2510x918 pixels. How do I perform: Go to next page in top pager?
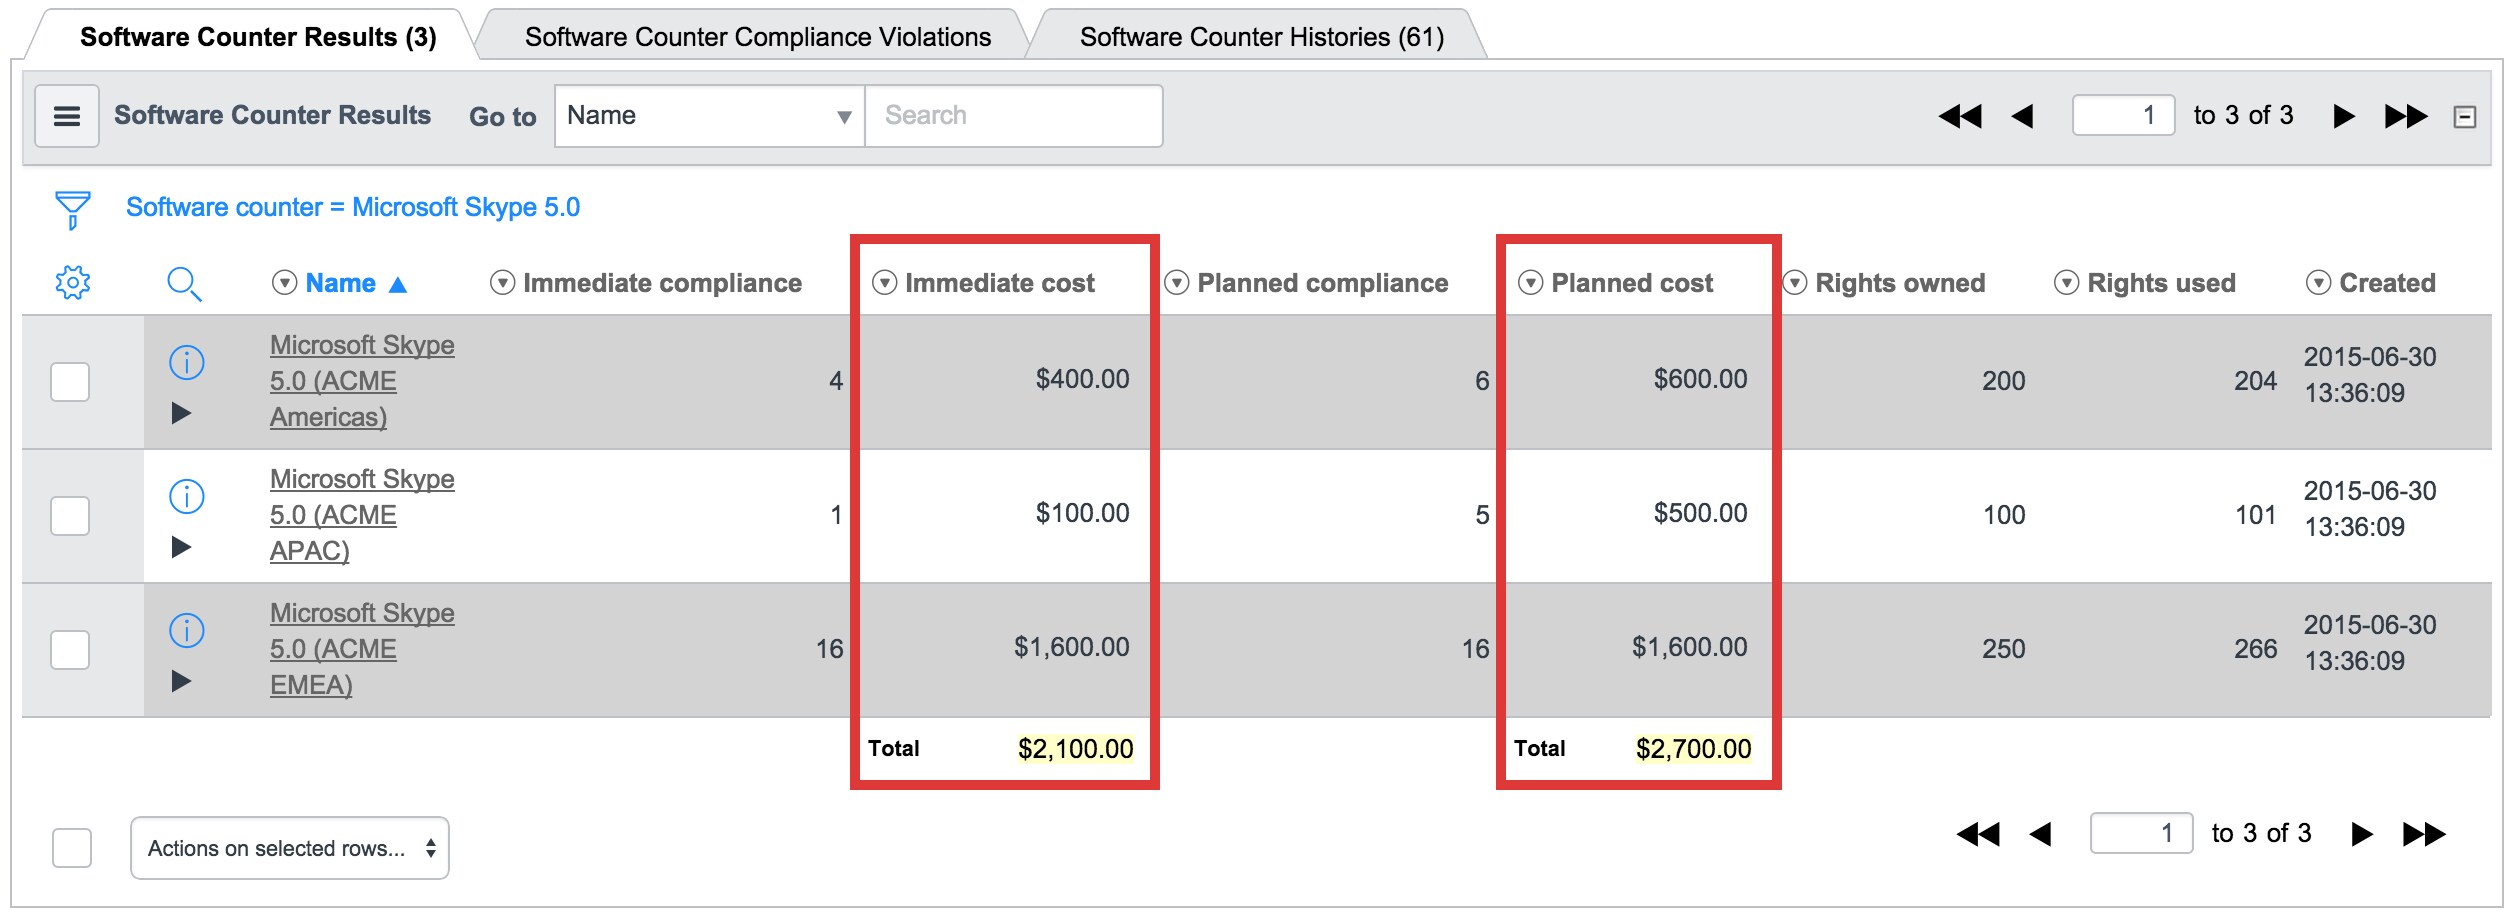(2343, 116)
